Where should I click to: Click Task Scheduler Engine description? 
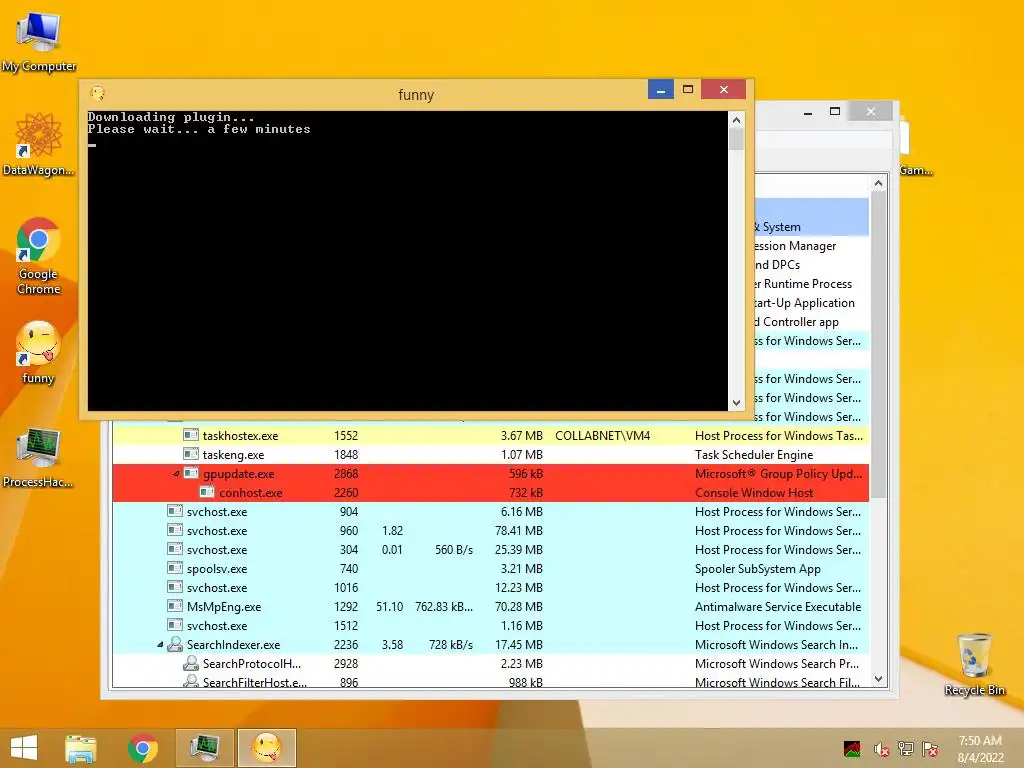[x=754, y=455]
